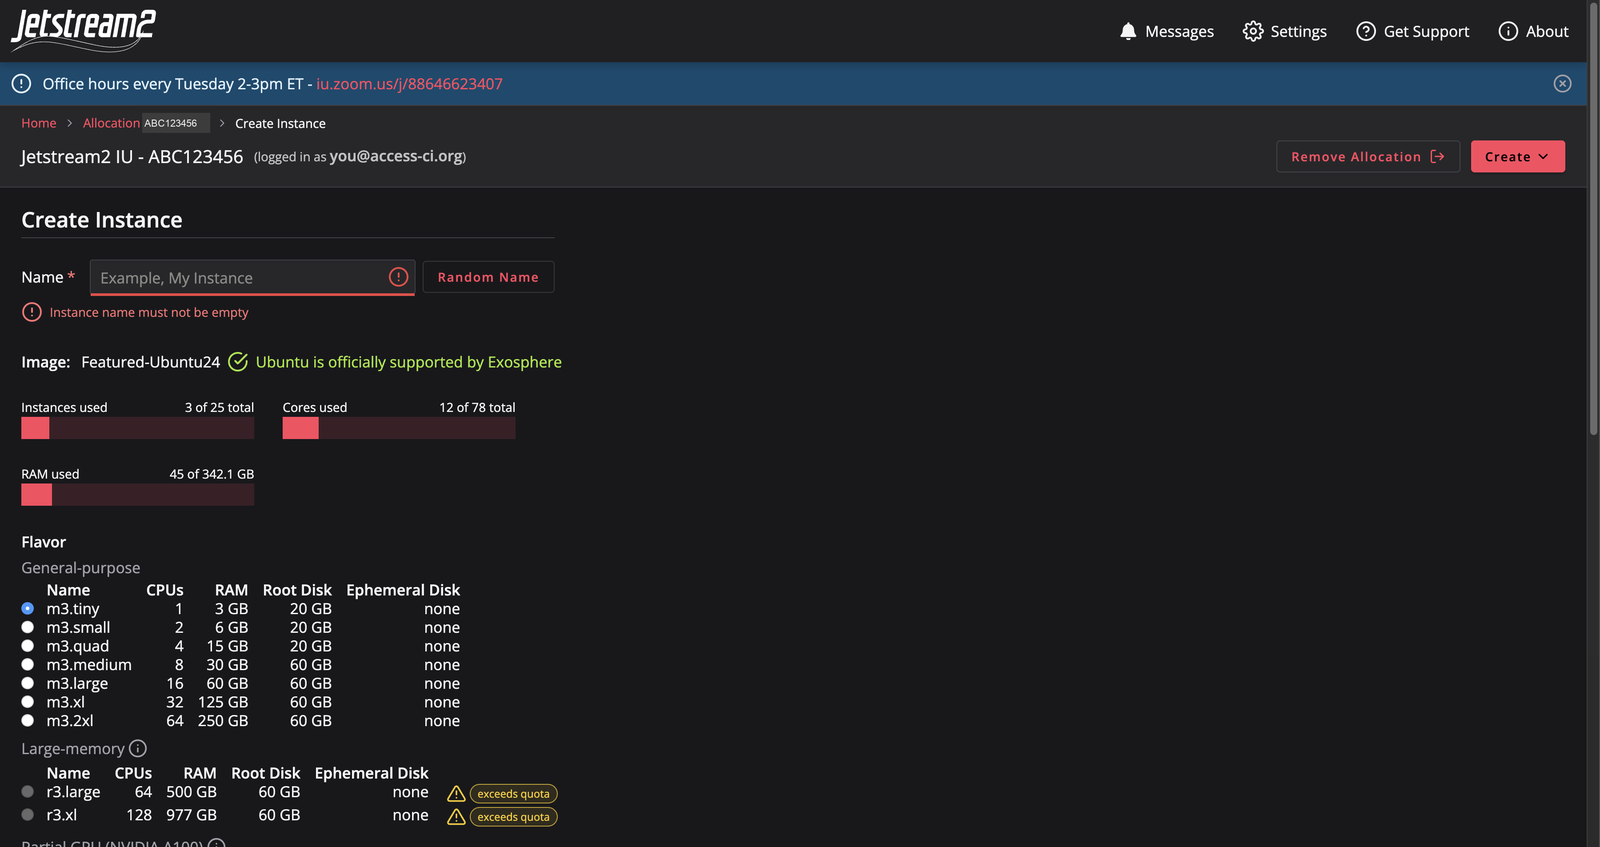Viewport: 1600px width, 847px height.
Task: Select the m3.quad flavor radio
Action: [x=27, y=646]
